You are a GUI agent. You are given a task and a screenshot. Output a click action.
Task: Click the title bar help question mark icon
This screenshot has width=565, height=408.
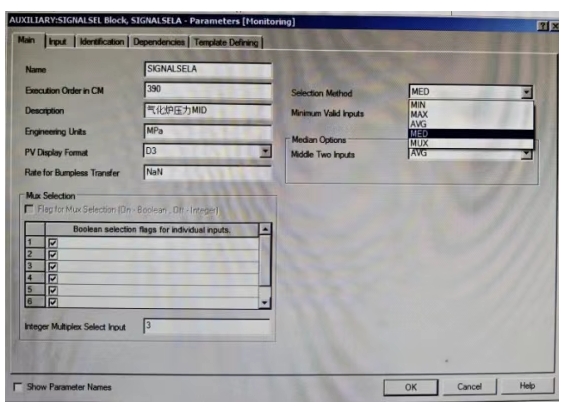tap(542, 26)
